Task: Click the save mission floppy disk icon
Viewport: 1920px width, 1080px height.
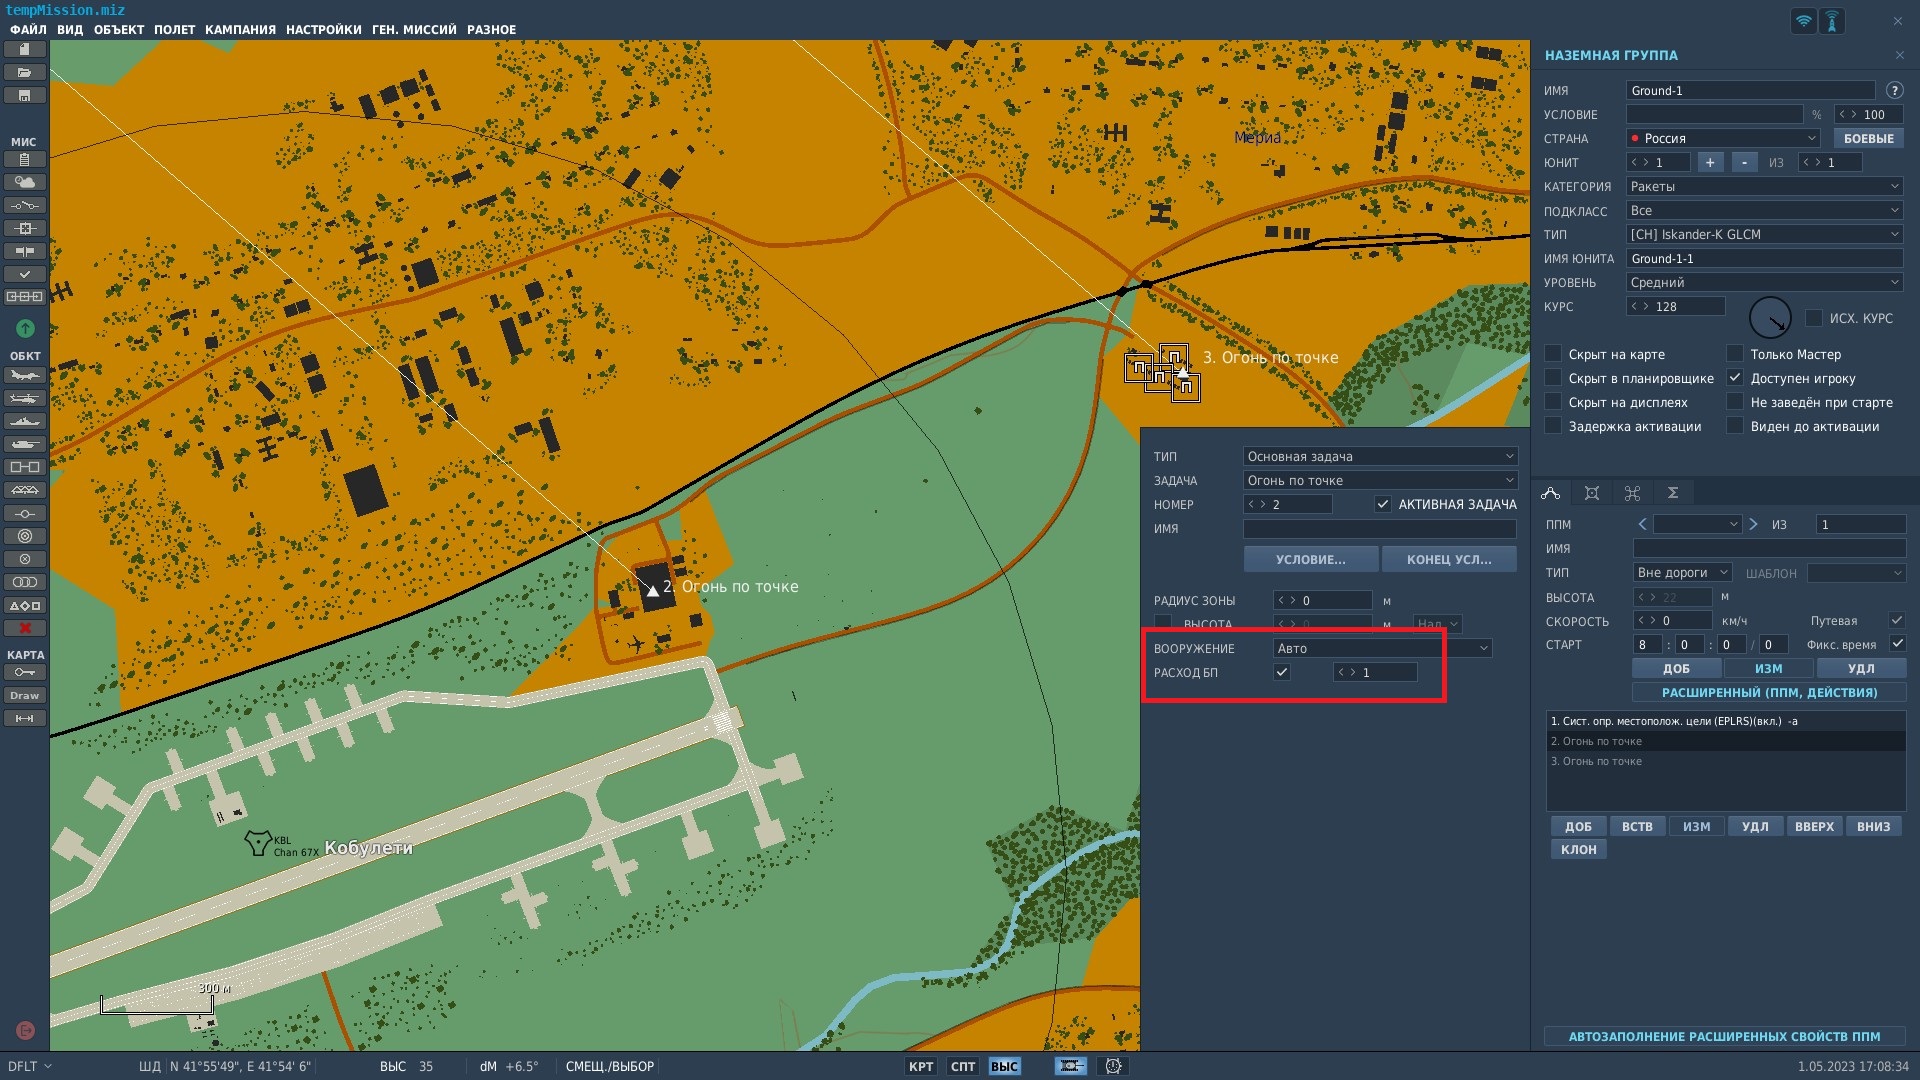Action: coord(25,96)
